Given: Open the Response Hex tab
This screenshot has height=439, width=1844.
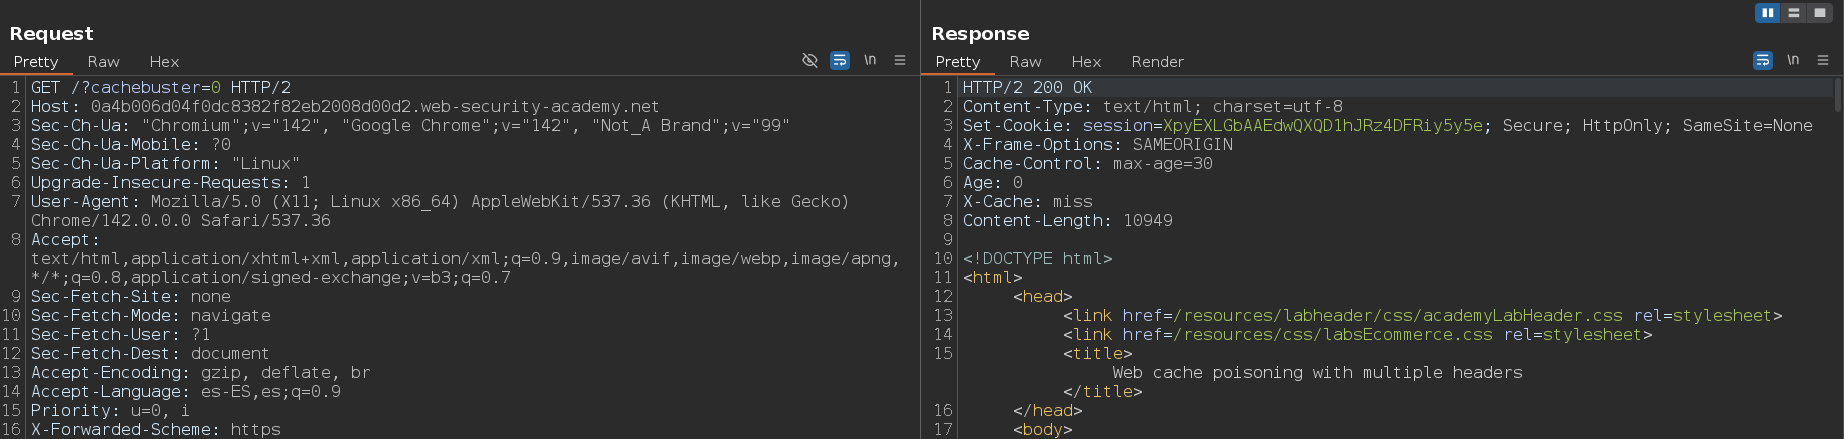Looking at the screenshot, I should pyautogui.click(x=1086, y=62).
